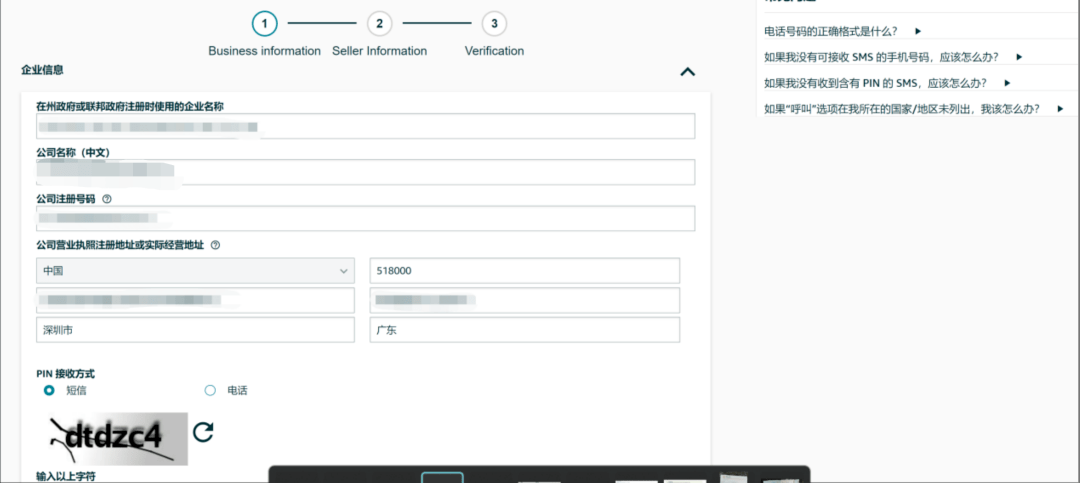
Task: Click the 深圳市 city field
Action: click(195, 330)
